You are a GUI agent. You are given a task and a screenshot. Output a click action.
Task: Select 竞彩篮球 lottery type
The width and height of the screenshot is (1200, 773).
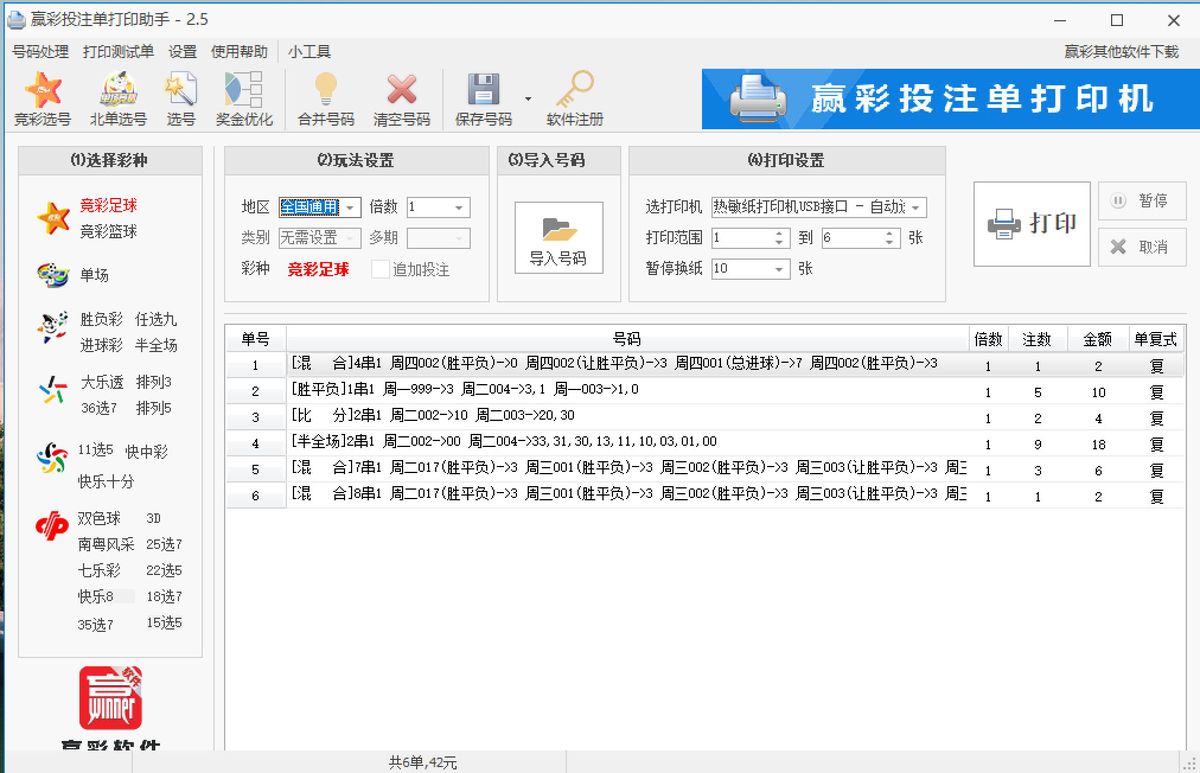[x=109, y=231]
